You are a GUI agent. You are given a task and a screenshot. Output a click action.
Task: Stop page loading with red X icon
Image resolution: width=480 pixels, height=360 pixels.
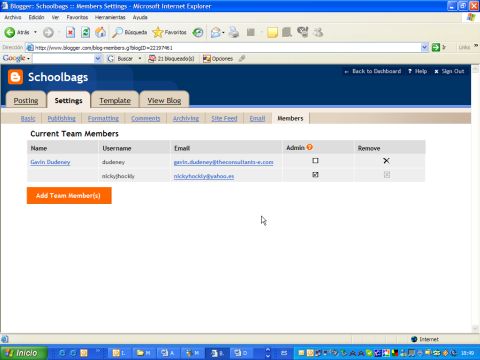70,32
